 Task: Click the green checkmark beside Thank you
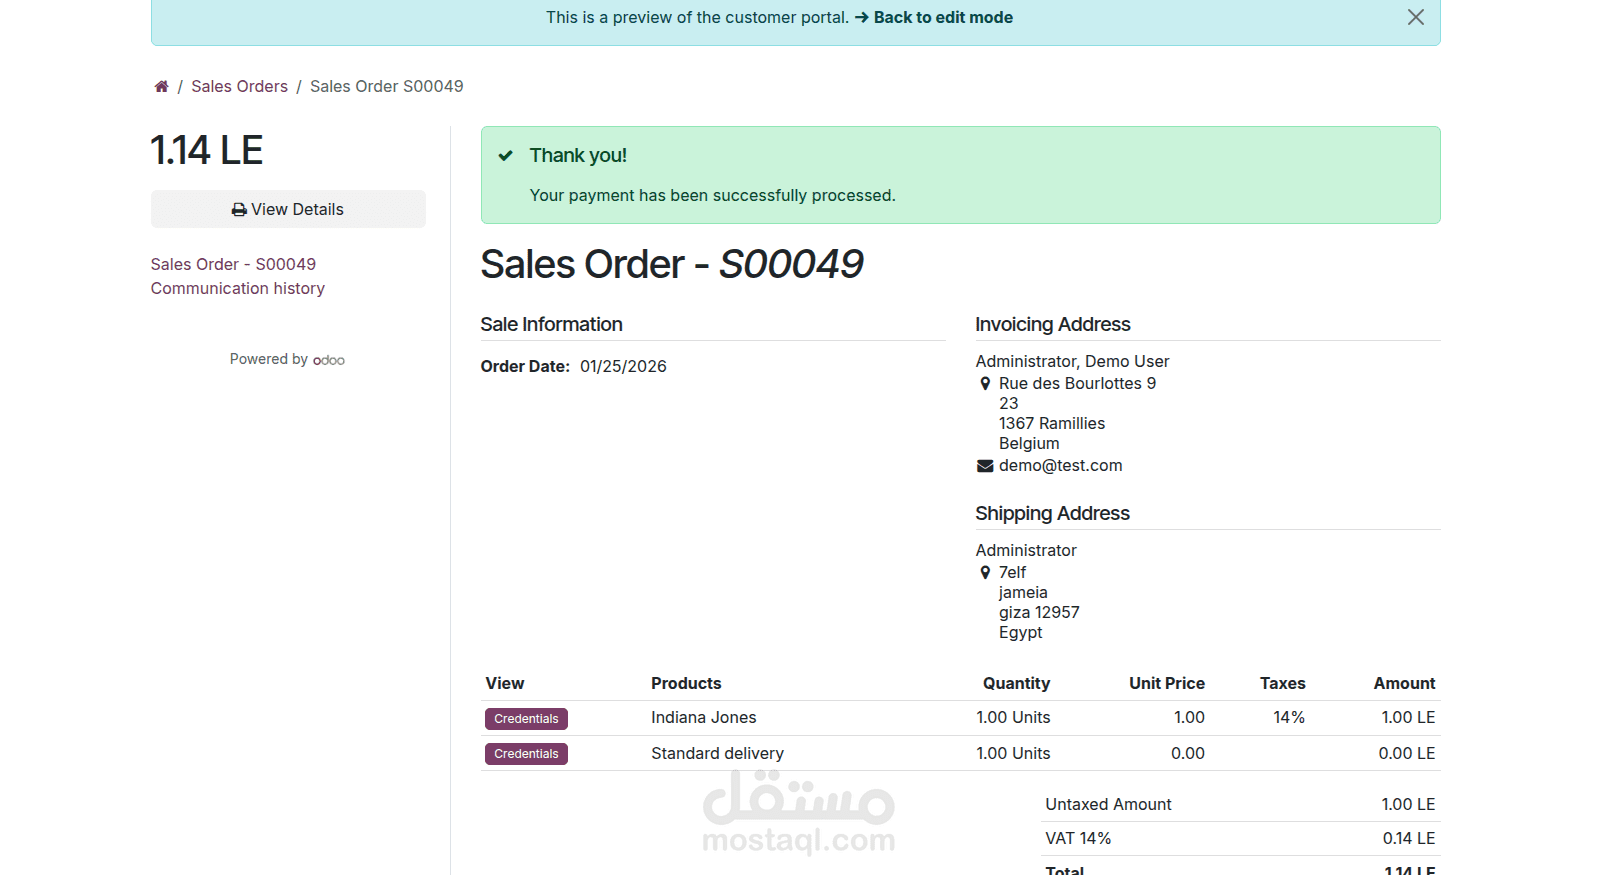[x=506, y=155]
